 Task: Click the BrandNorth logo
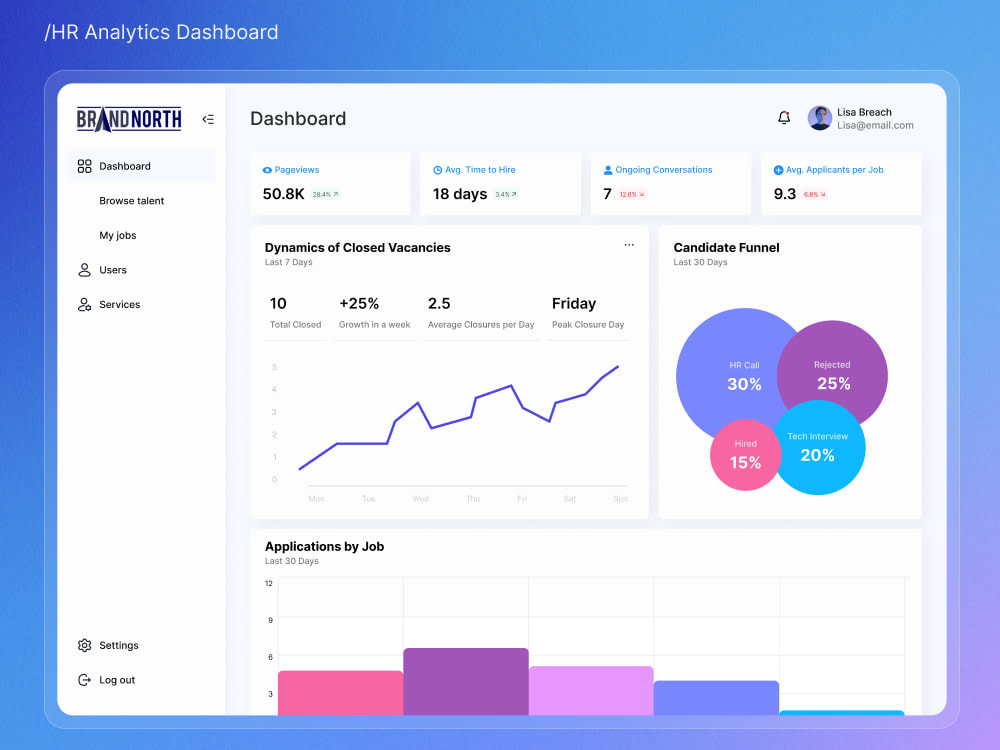tap(129, 119)
